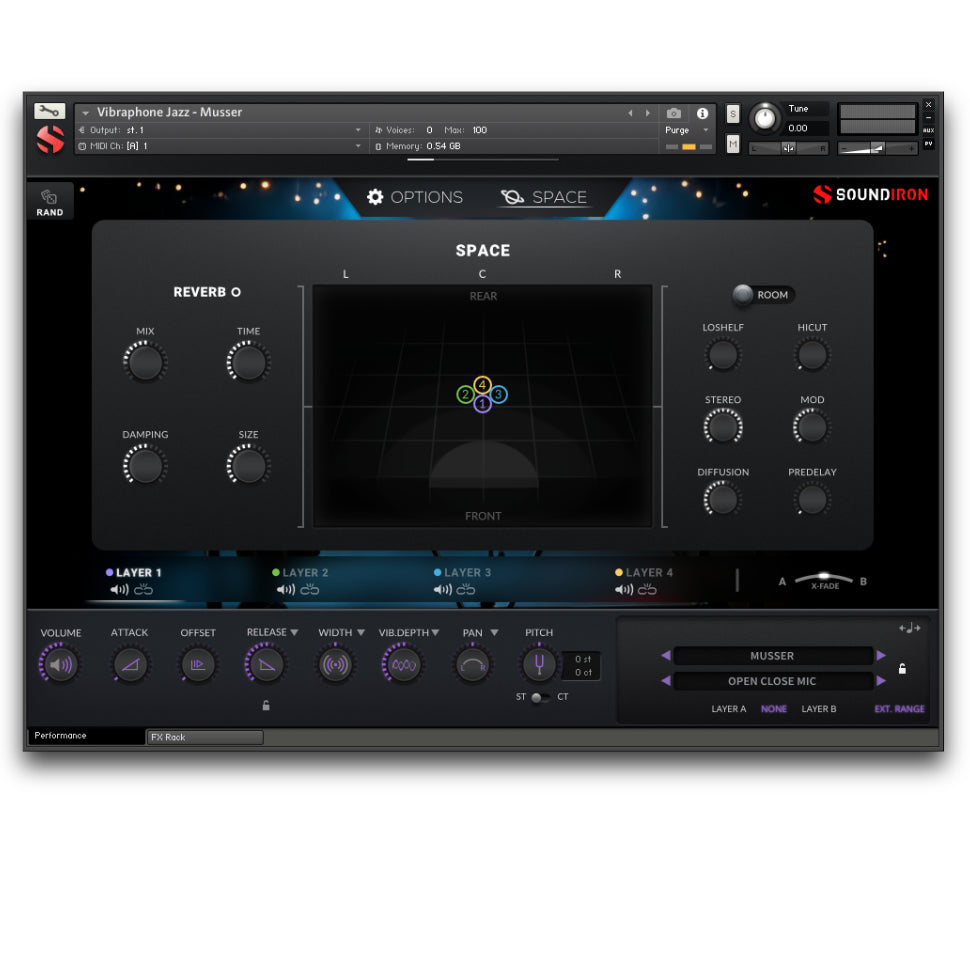Image resolution: width=970 pixels, height=970 pixels.
Task: Enable the ROOM reverb toggle
Action: tap(743, 294)
